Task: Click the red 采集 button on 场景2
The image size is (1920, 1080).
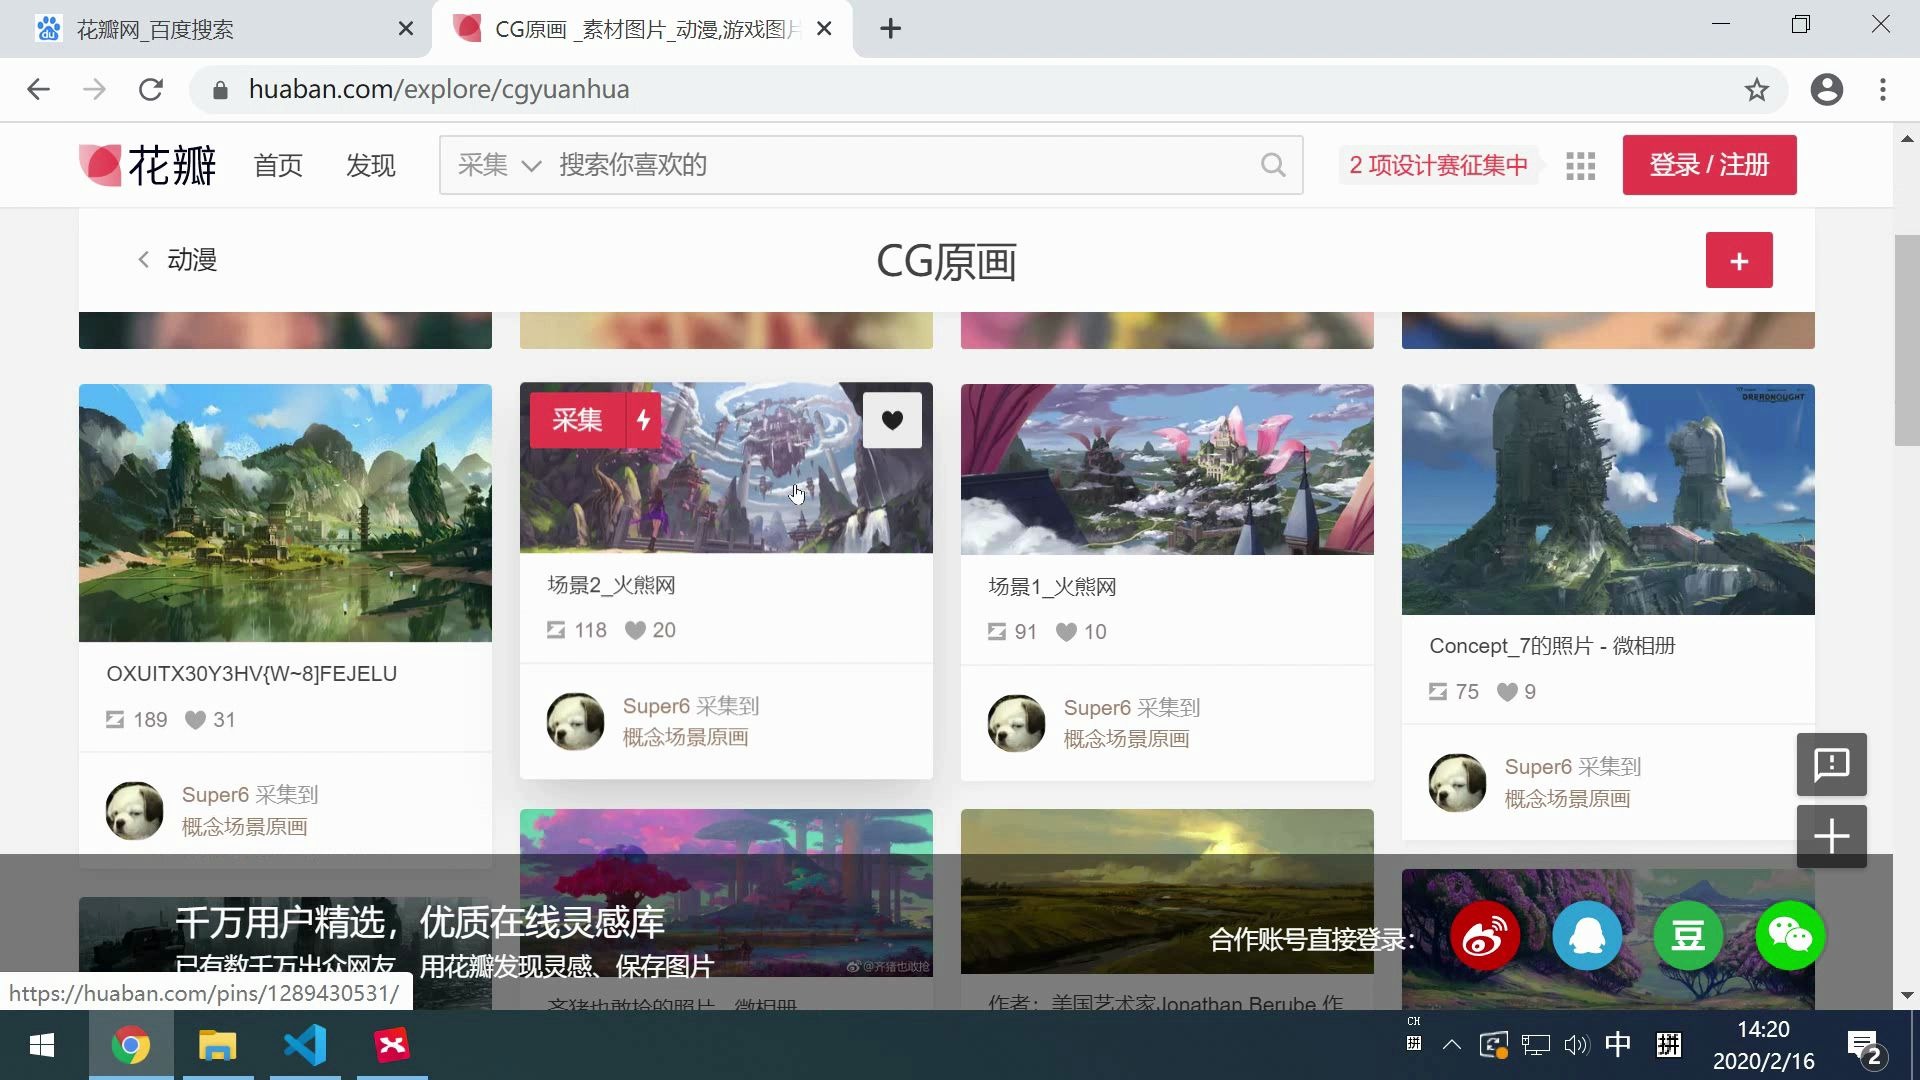Action: [577, 420]
